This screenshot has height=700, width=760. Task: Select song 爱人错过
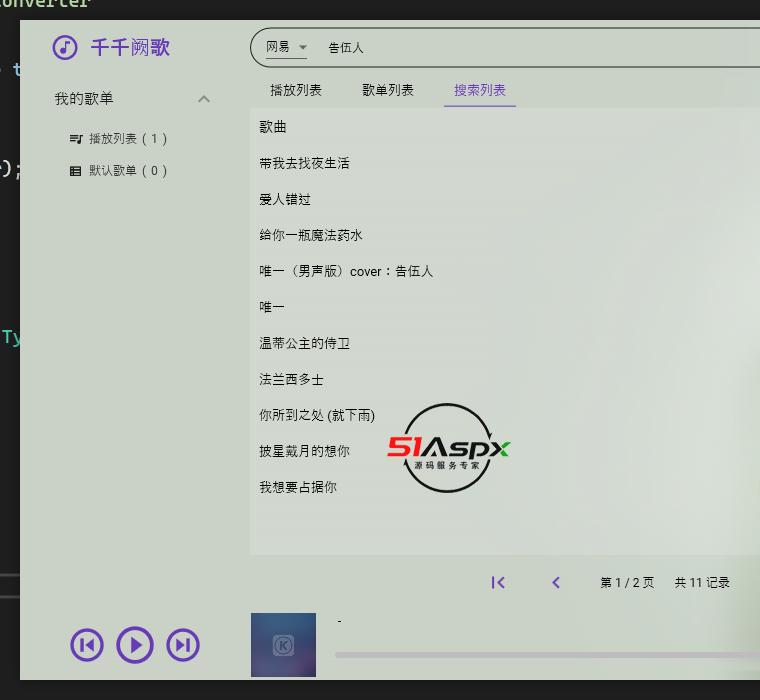(285, 199)
